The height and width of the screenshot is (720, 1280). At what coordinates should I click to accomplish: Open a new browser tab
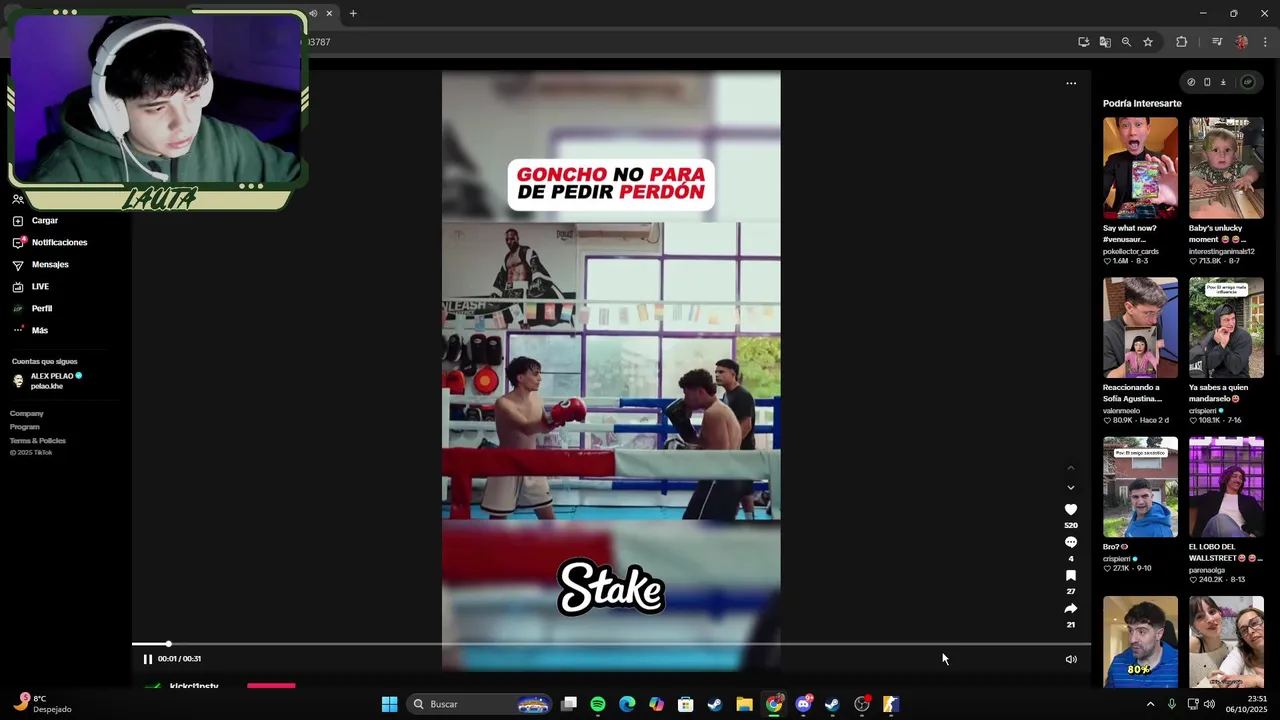(x=353, y=13)
